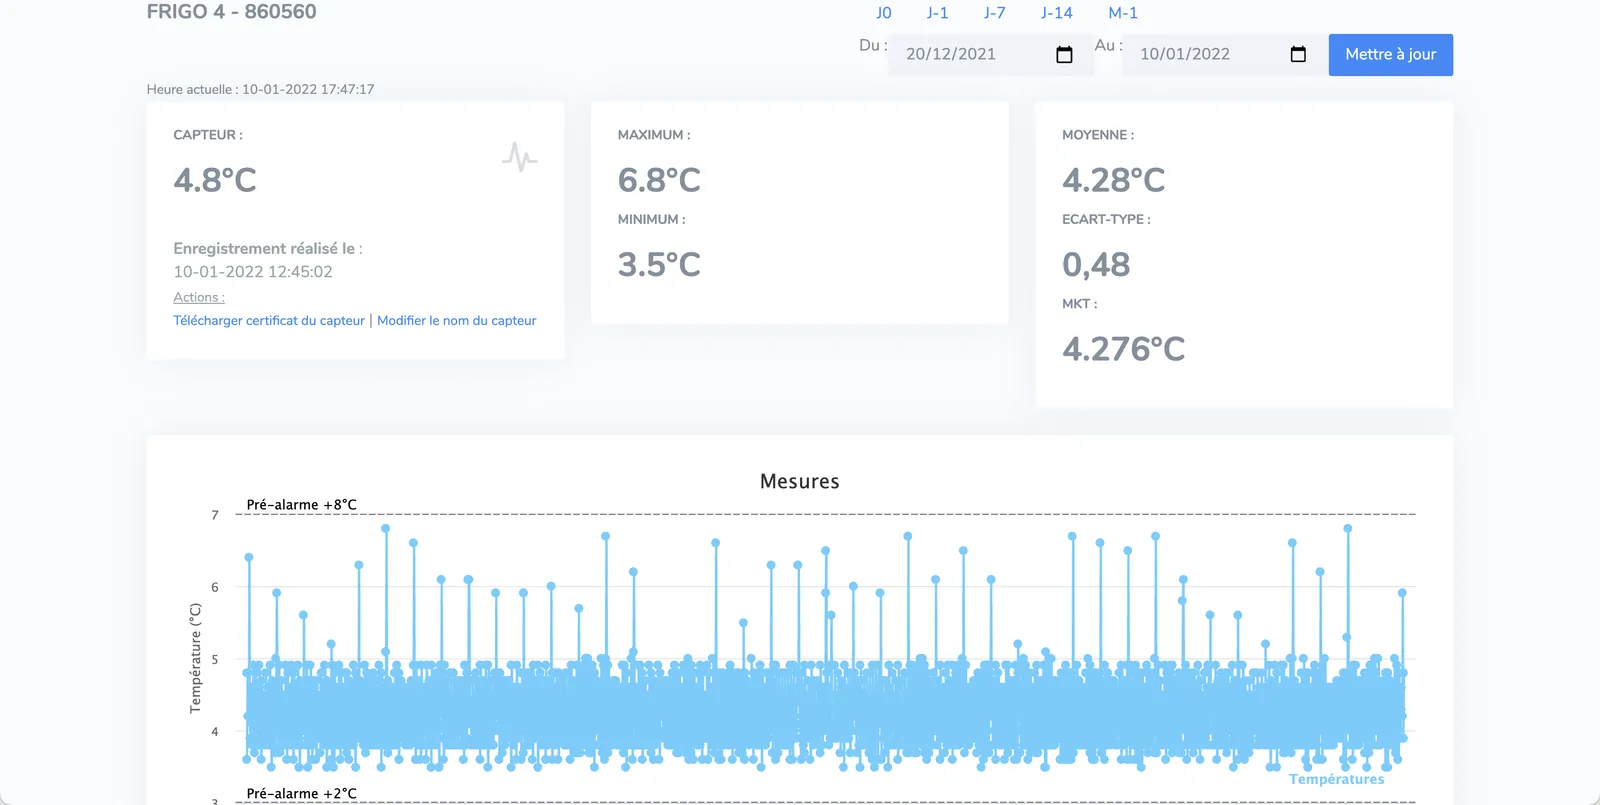The image size is (1600, 805).
Task: Click the Pré-alarme +8°C threshold label
Action: tap(302, 505)
